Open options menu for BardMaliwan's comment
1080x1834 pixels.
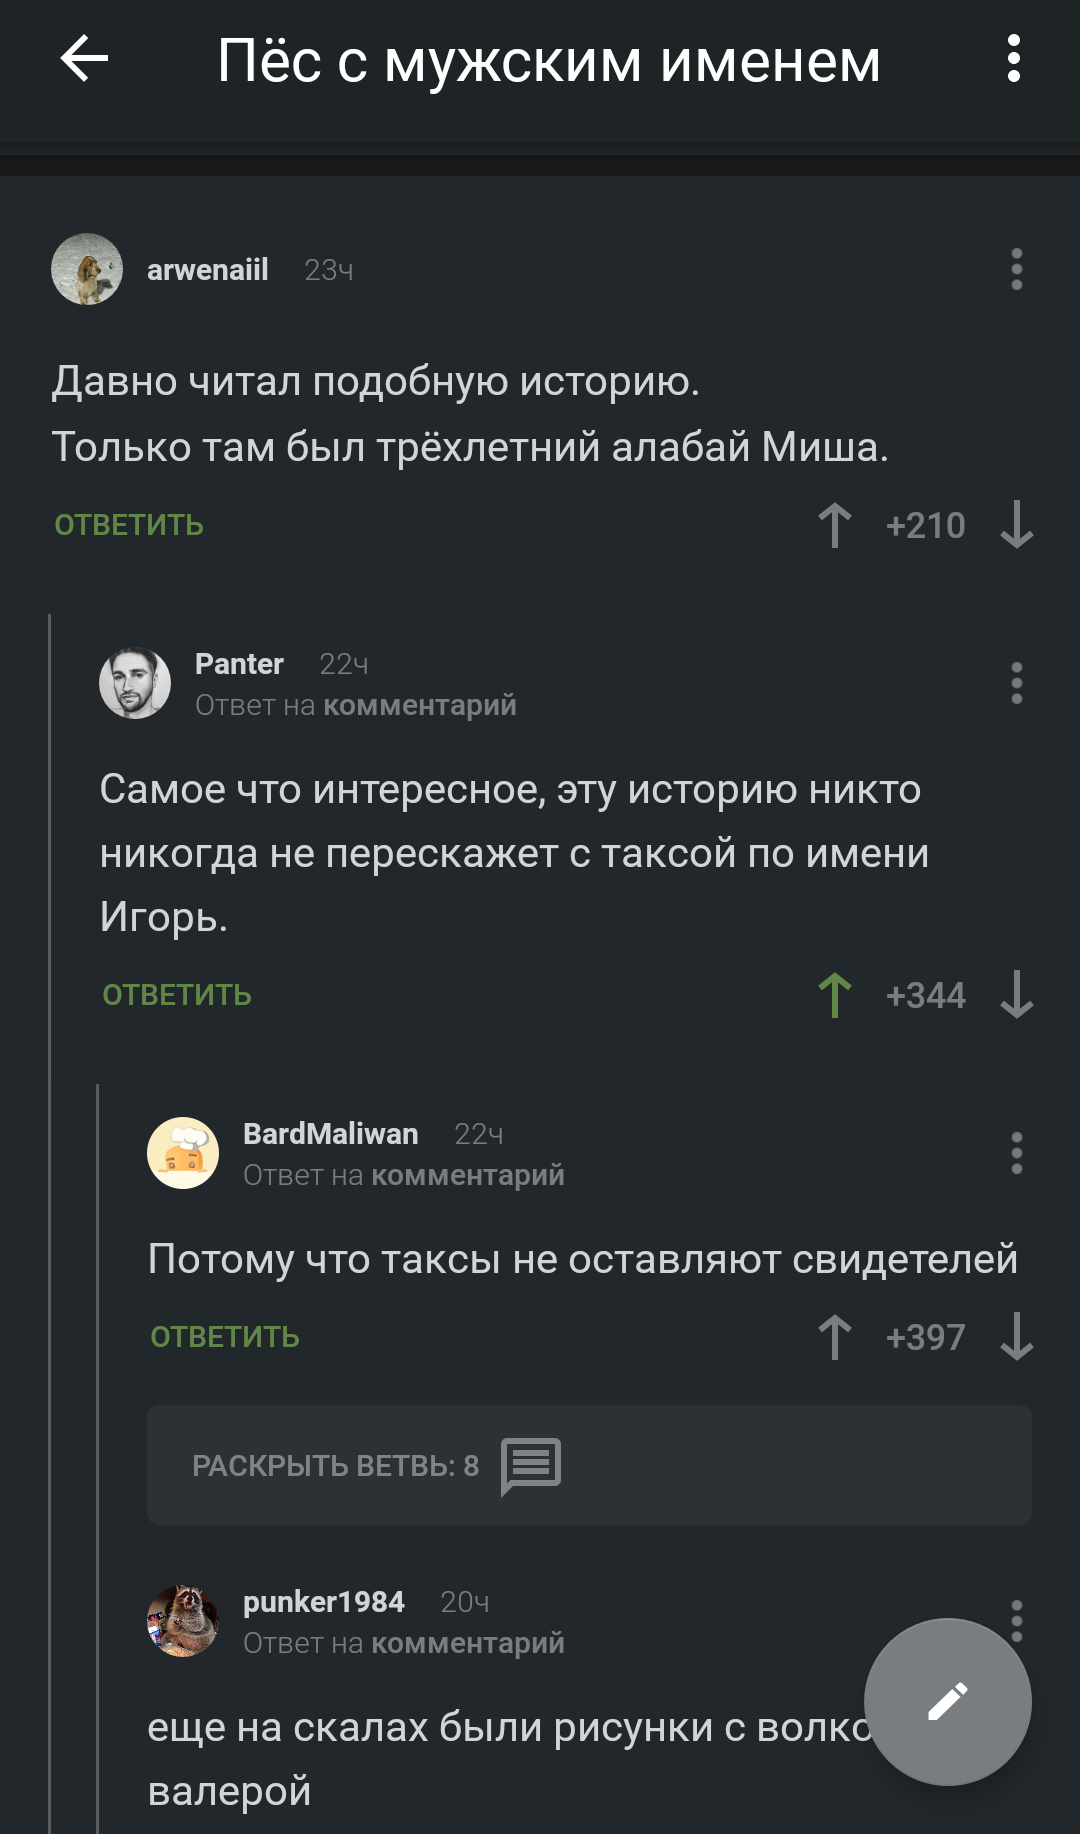point(1016,1154)
